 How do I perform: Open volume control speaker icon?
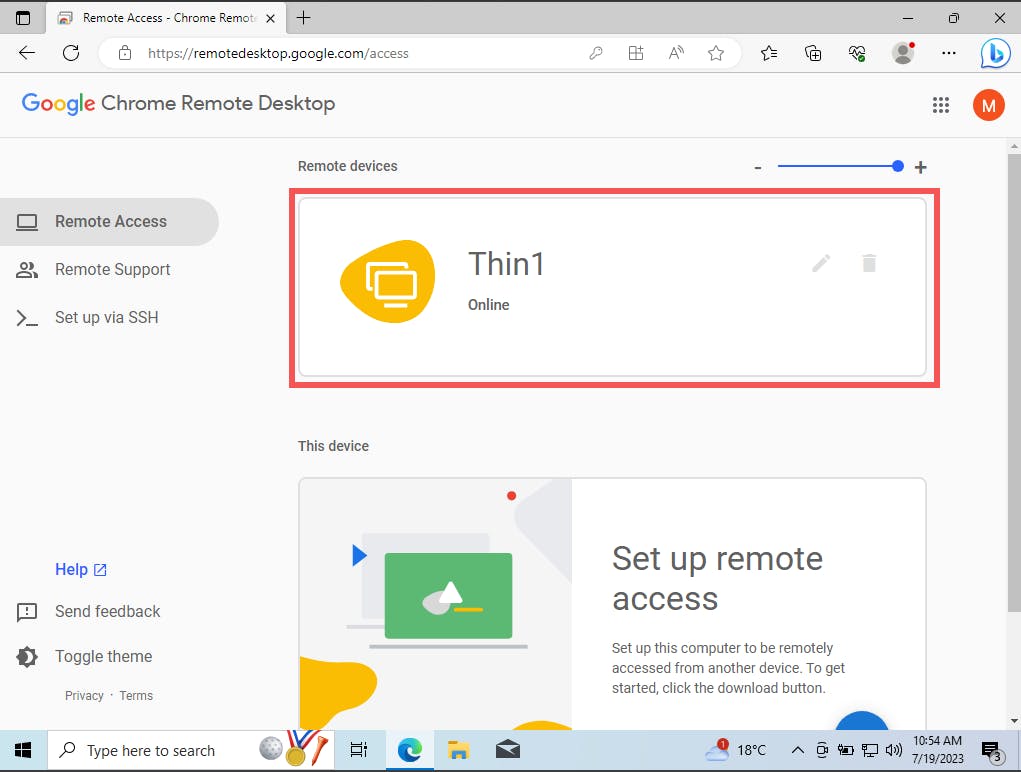point(894,751)
